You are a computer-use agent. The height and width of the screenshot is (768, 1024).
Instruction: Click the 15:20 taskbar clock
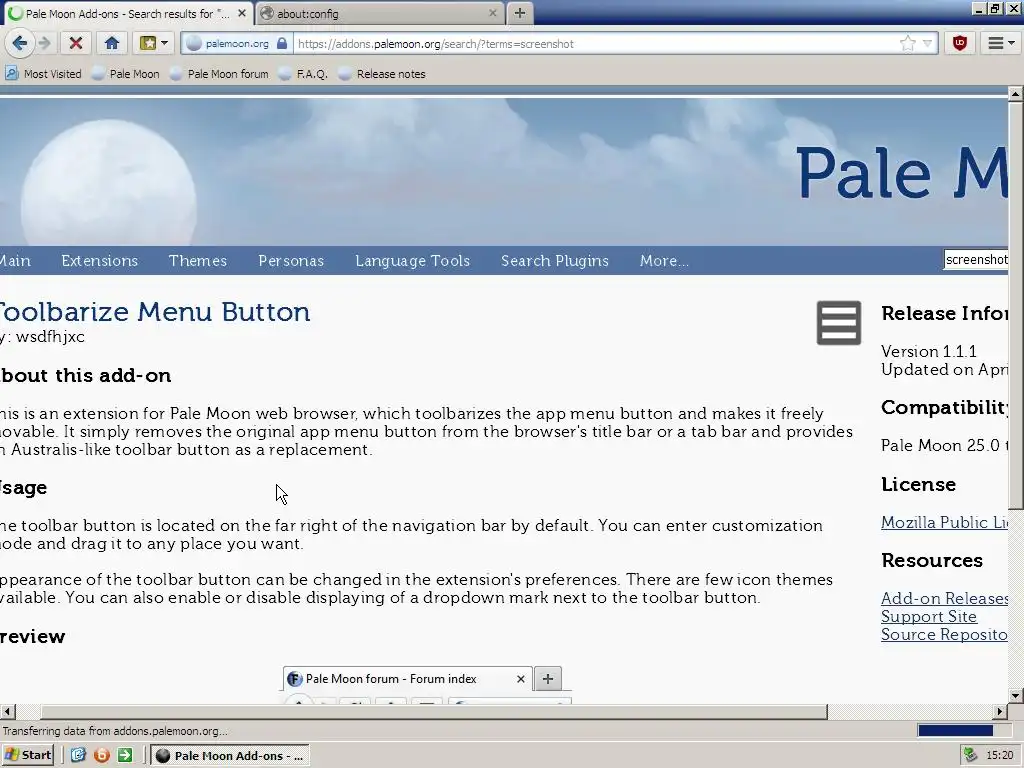pyautogui.click(x=1000, y=756)
